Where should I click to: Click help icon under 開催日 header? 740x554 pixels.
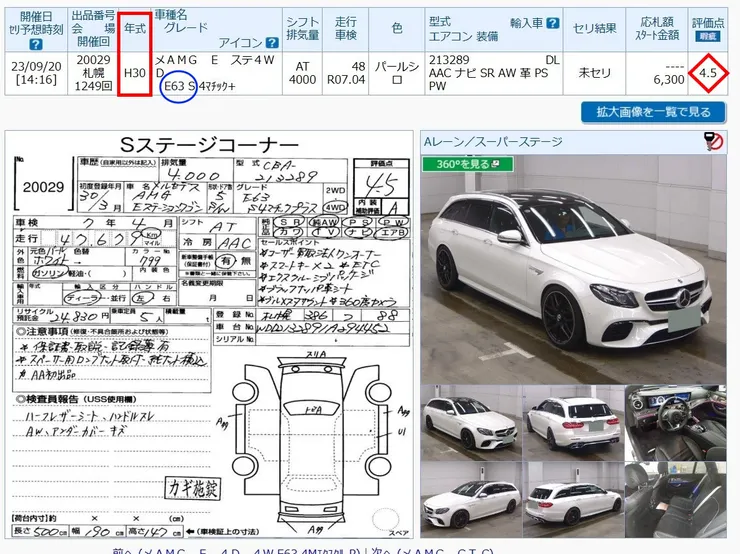coord(36,45)
